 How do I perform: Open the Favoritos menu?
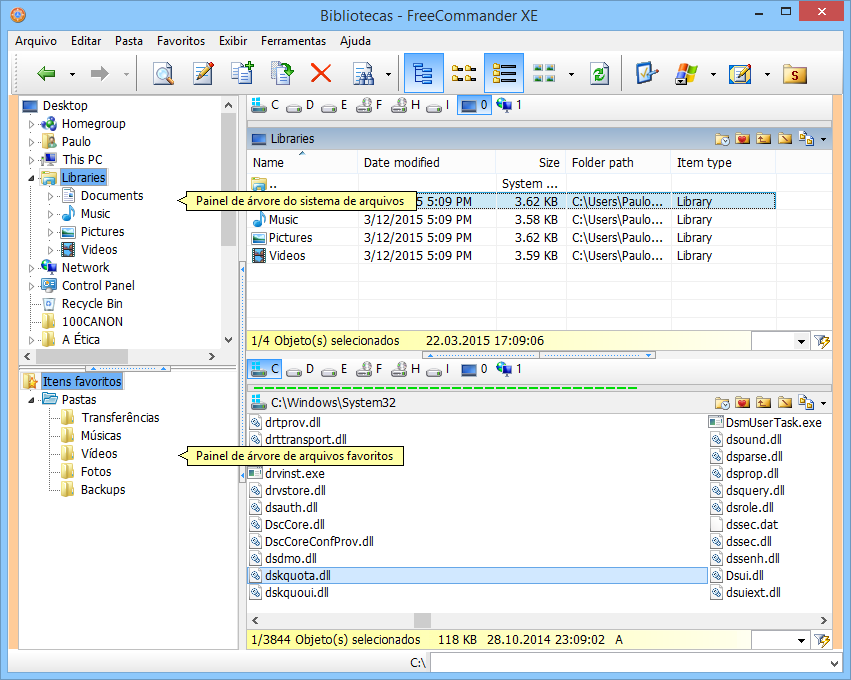click(181, 41)
